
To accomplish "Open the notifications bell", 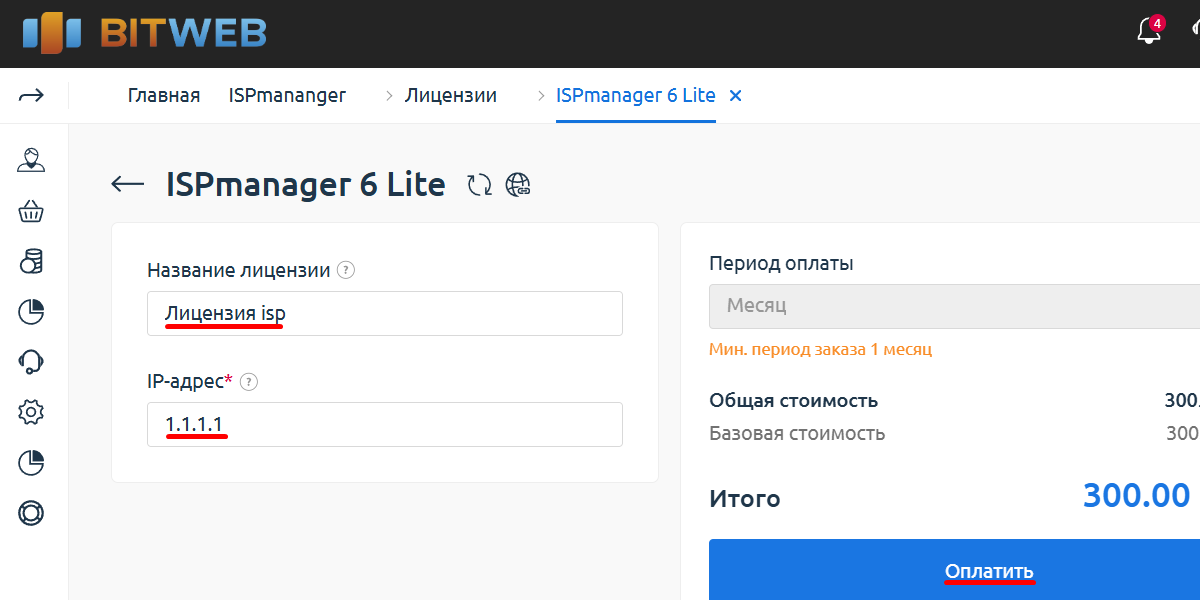I will (1149, 32).
